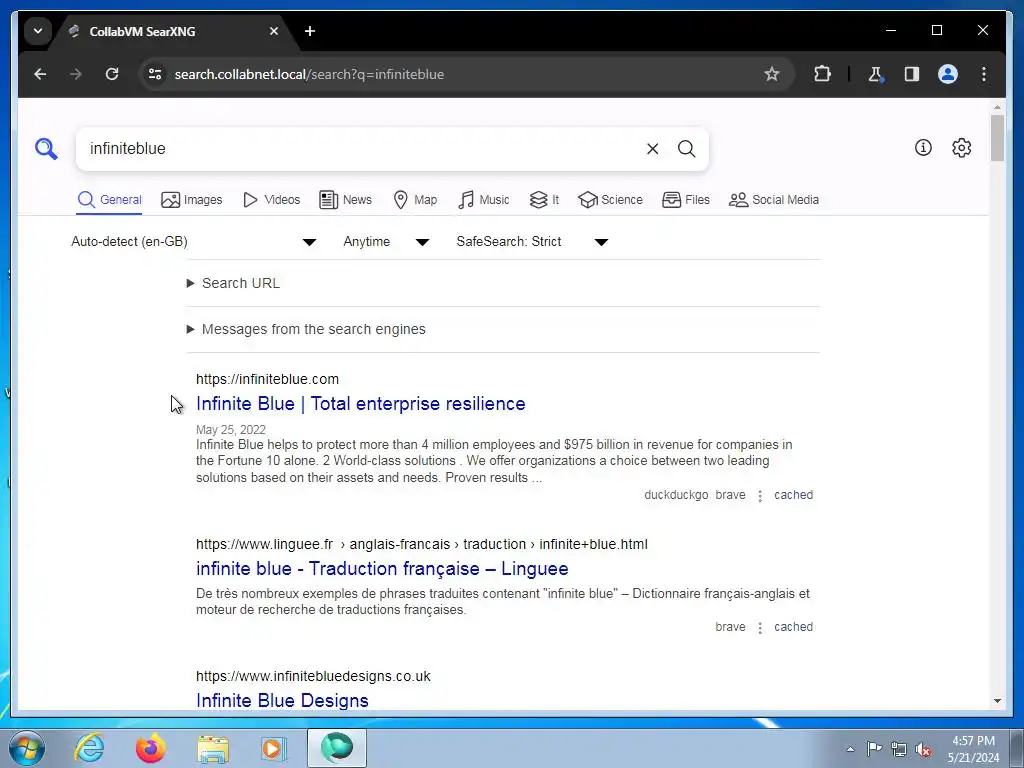Open Windows Media Player from taskbar

pos(274,748)
